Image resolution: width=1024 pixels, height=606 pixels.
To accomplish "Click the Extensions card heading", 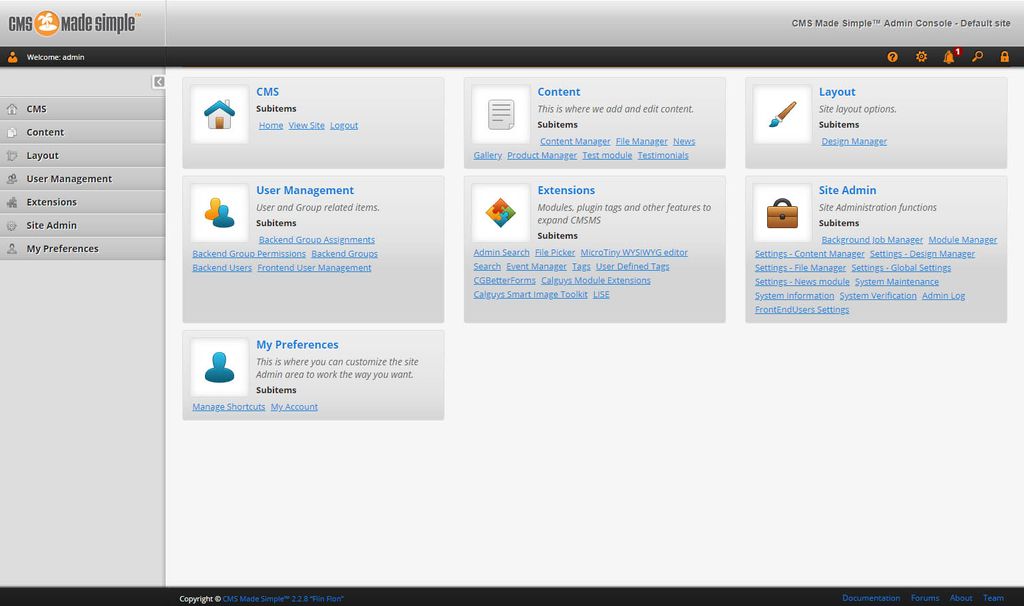I will point(566,190).
